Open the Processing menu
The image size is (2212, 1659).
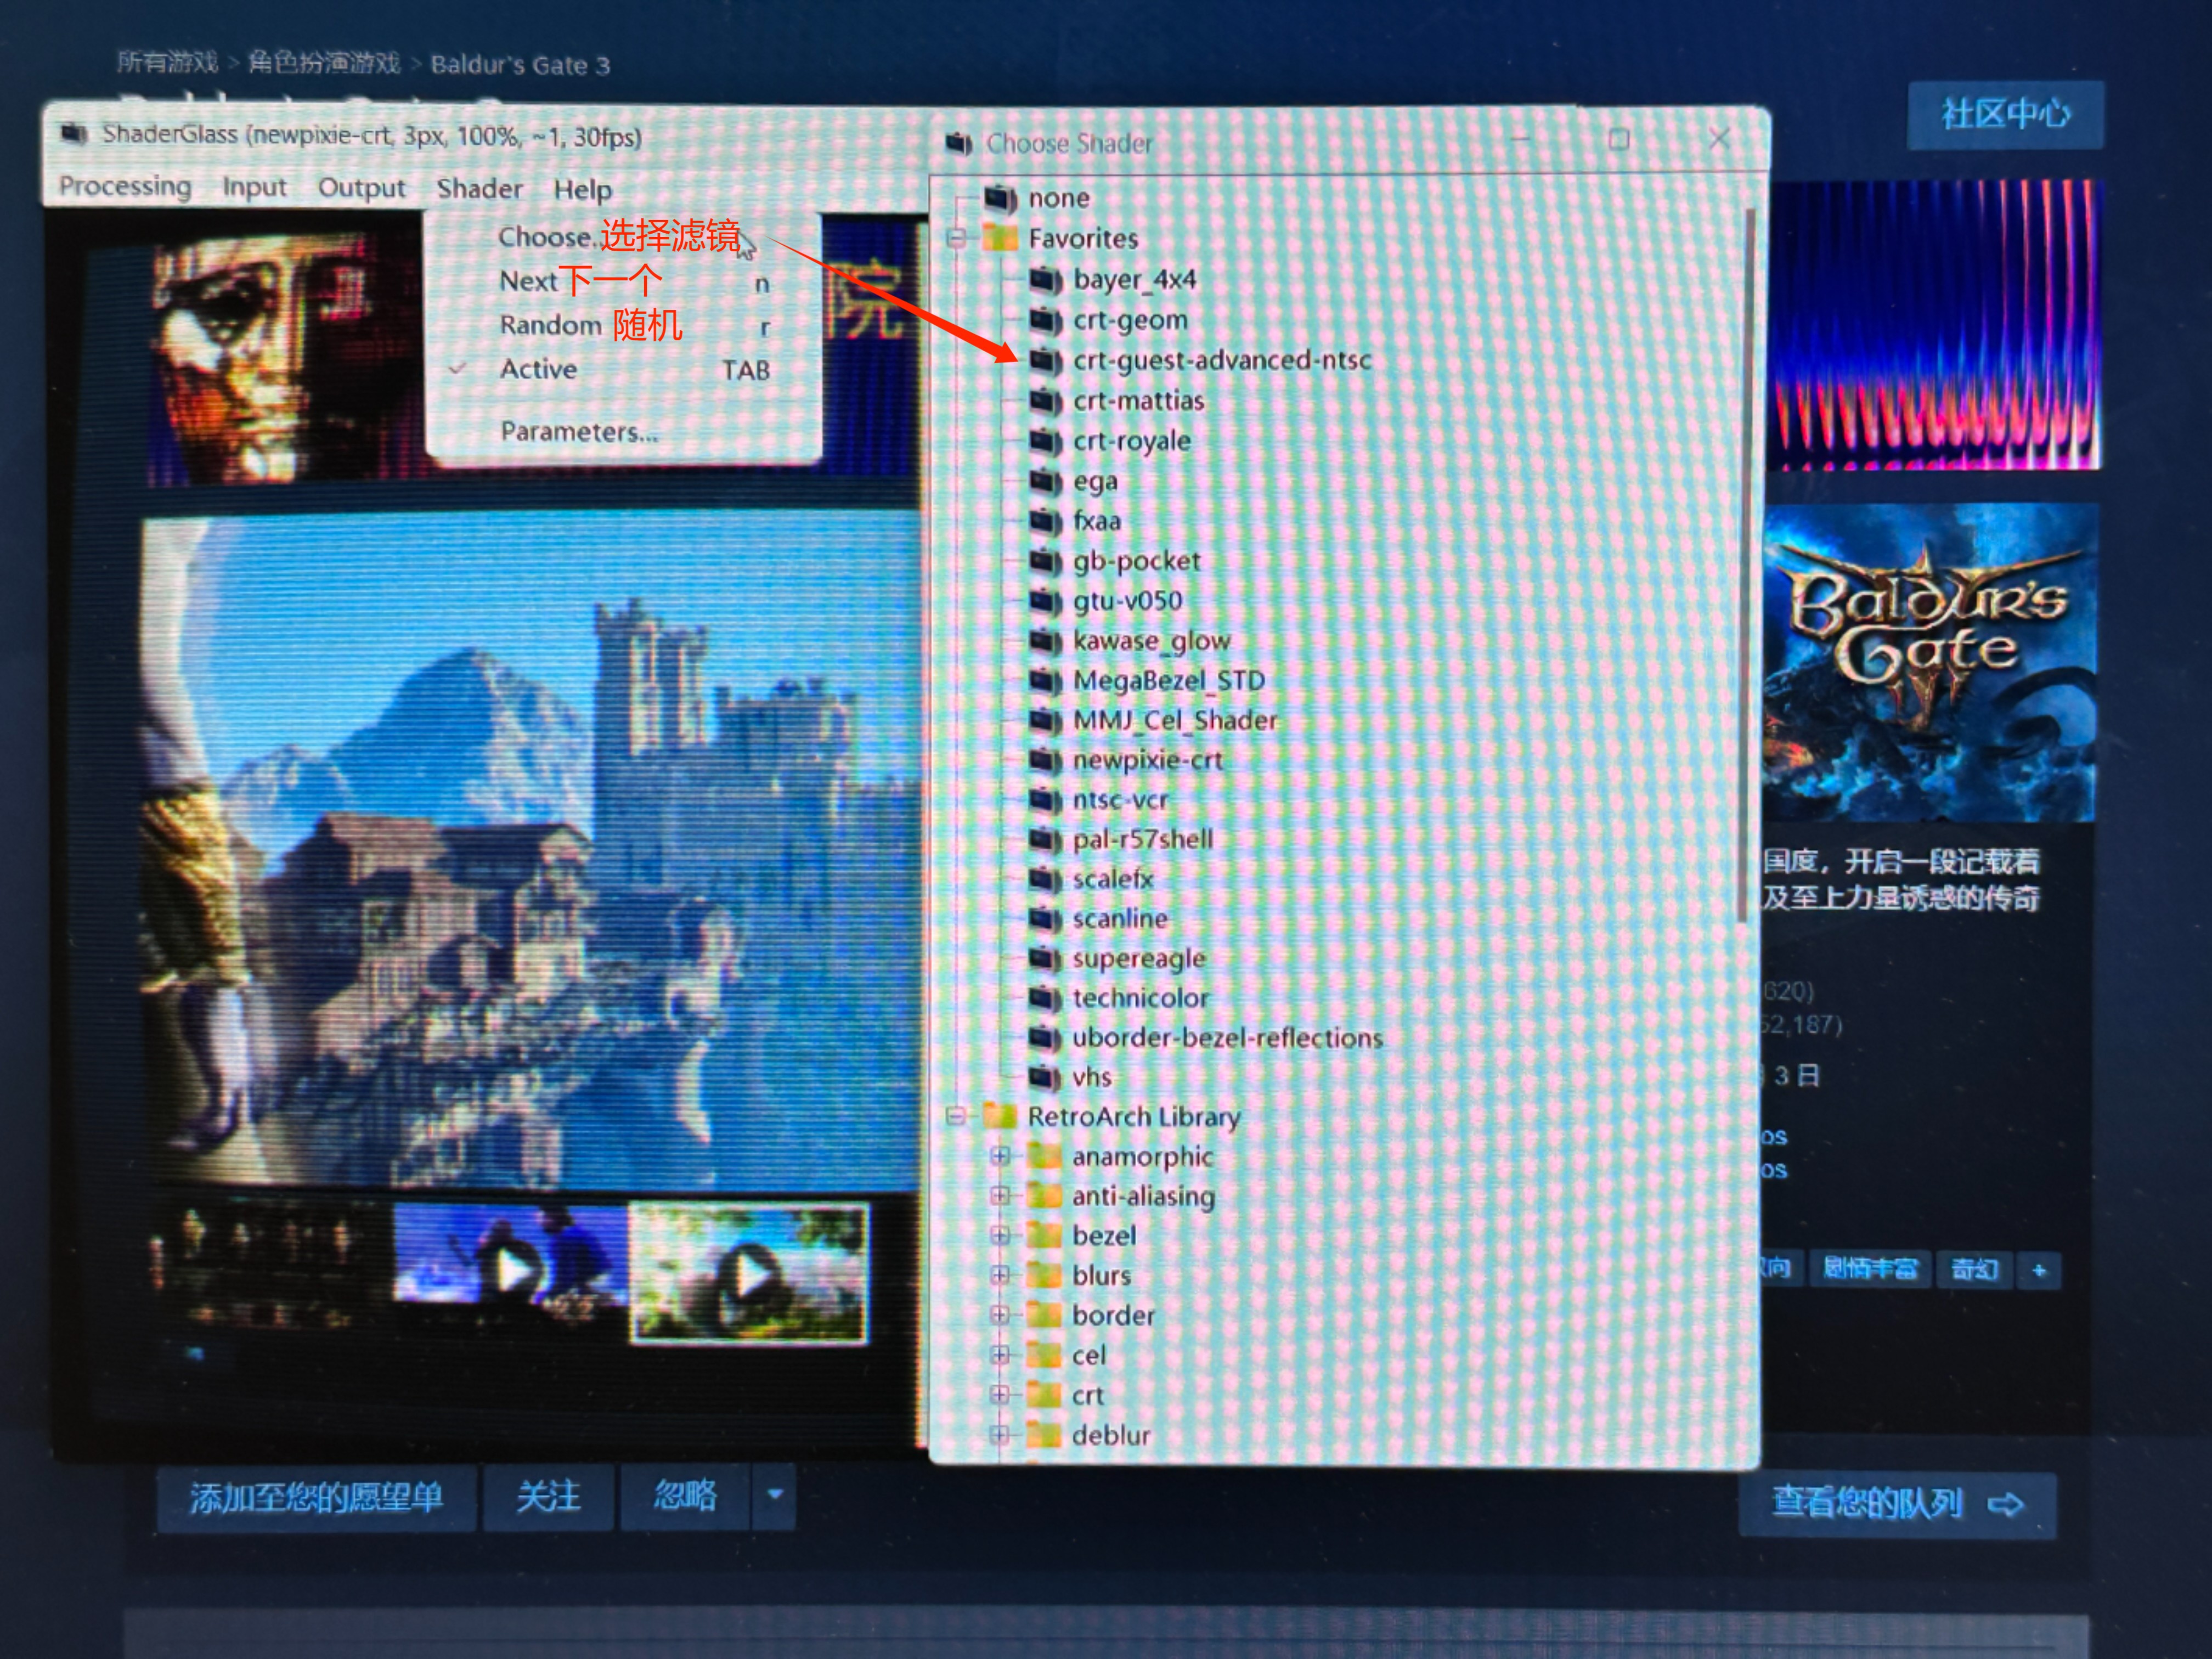coord(125,187)
